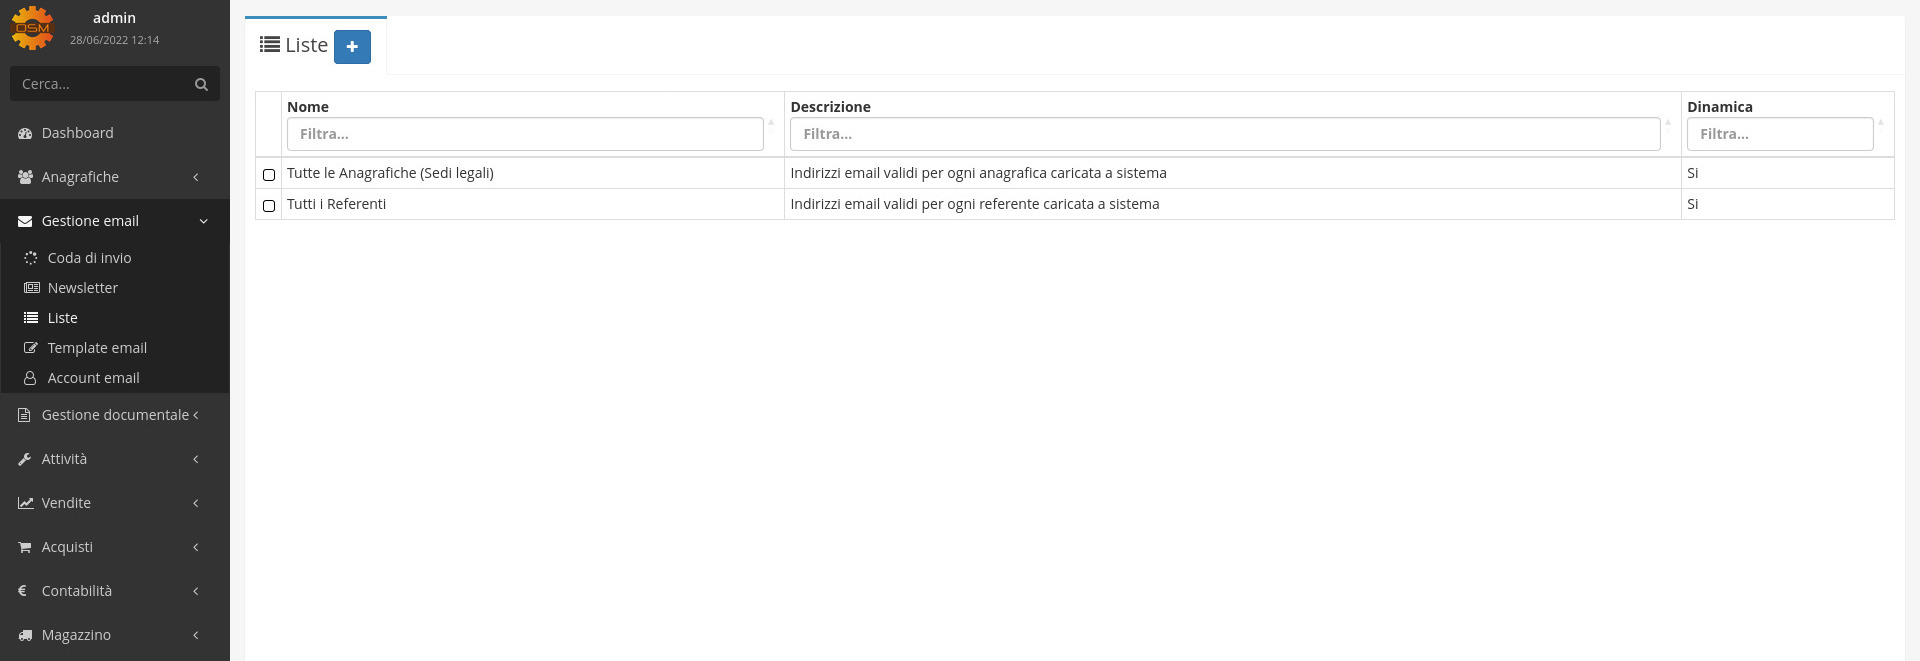
Task: Click the Newsletter newspaper icon
Action: coord(31,288)
